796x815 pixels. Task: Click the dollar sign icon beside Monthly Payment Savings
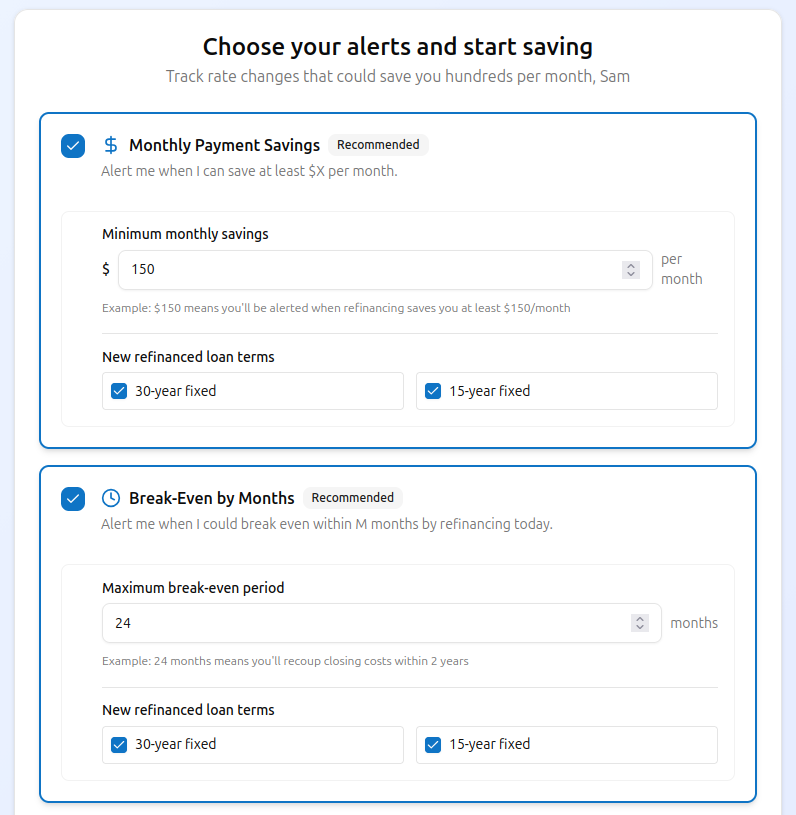[110, 145]
